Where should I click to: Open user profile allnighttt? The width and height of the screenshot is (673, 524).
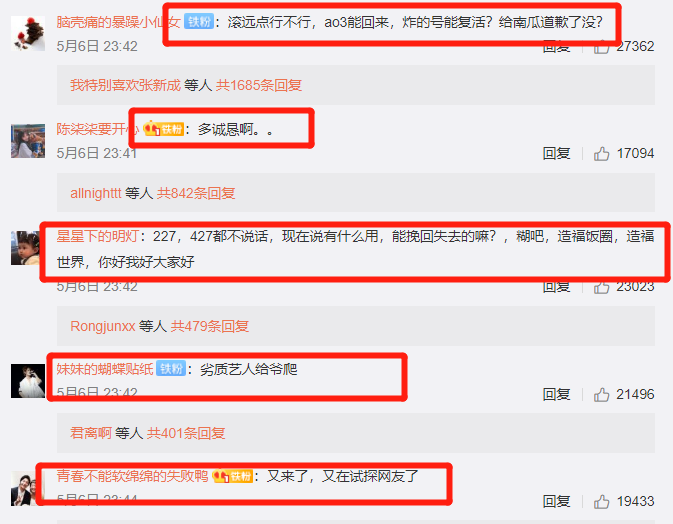[x=96, y=193]
